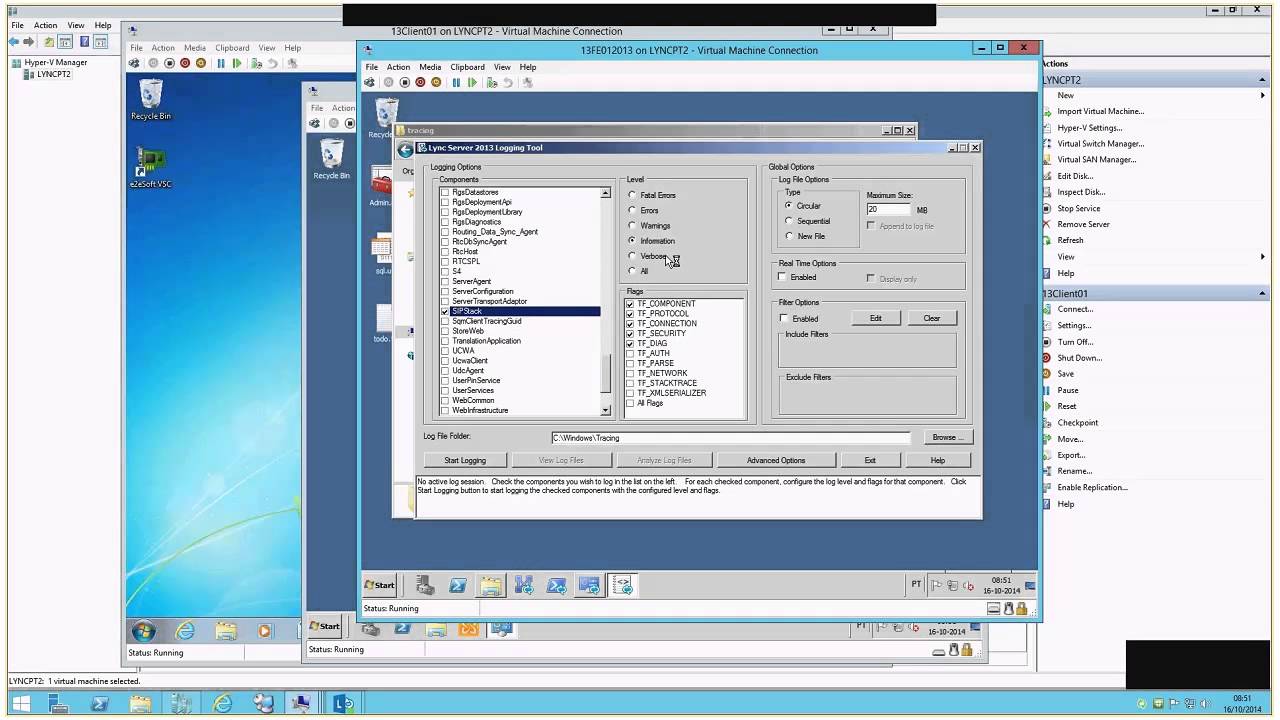1280x720 pixels.
Task: Uncheck the SIPStack component checkbox
Action: (x=445, y=311)
